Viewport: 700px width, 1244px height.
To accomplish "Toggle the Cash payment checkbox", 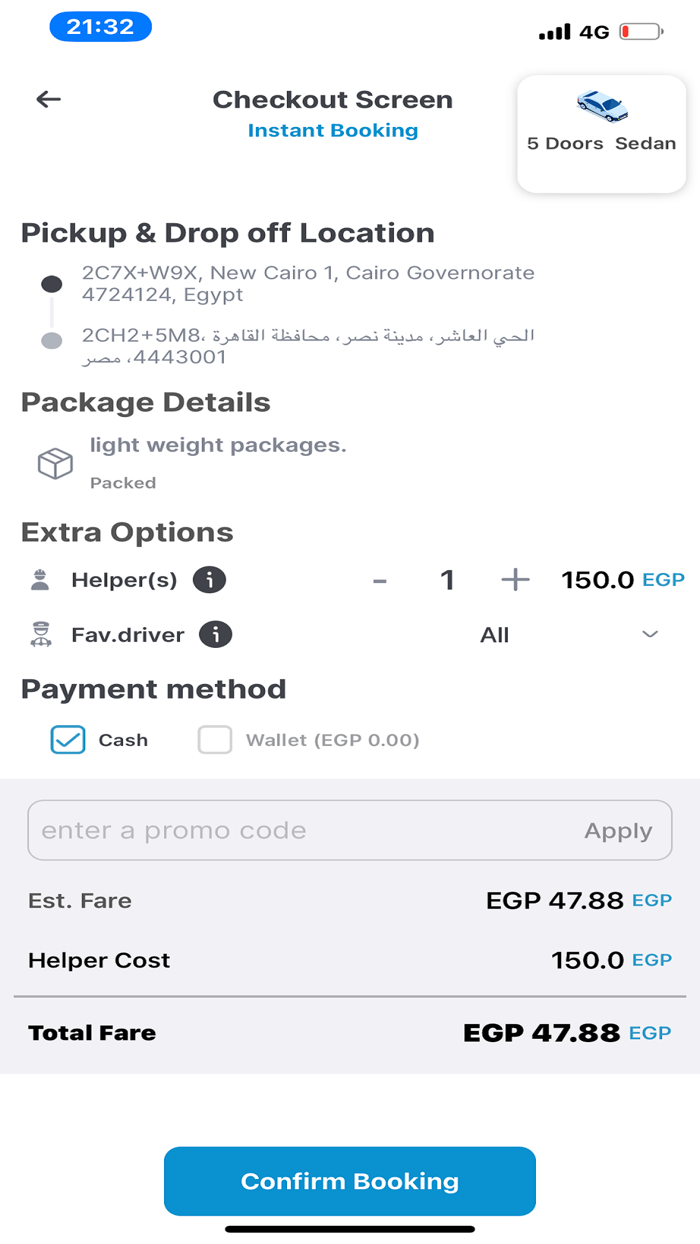I will 68,740.
